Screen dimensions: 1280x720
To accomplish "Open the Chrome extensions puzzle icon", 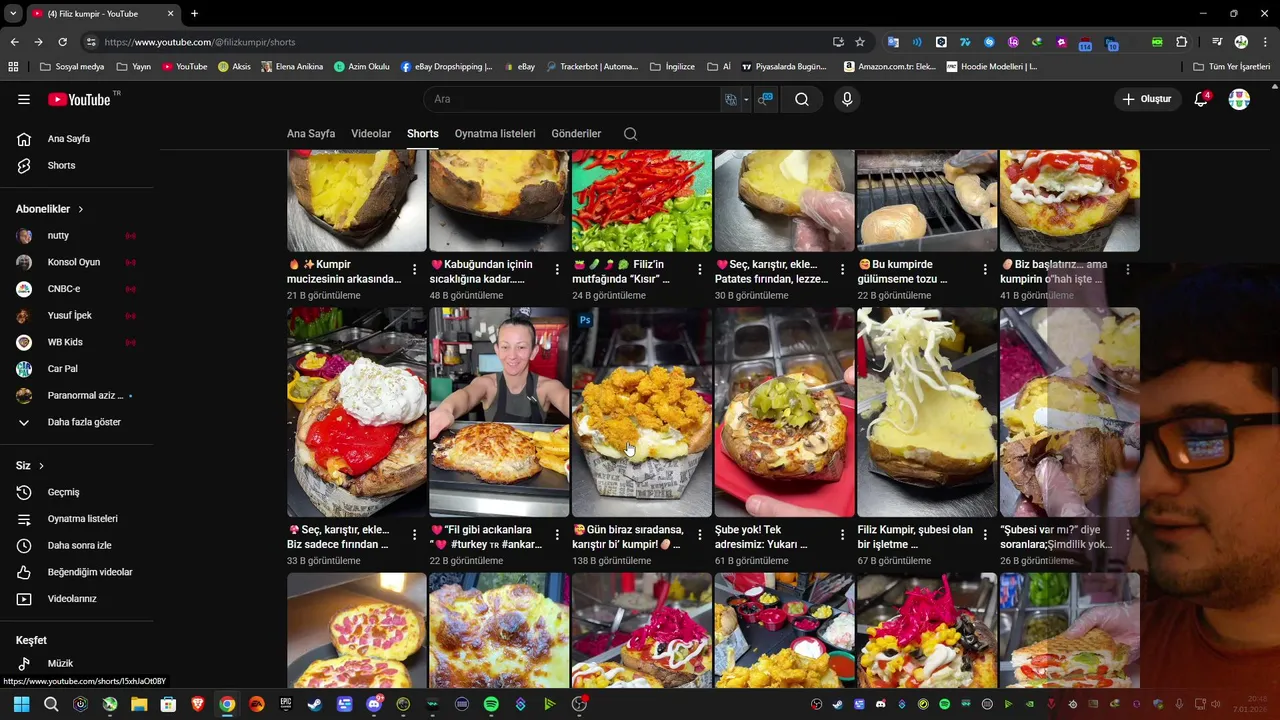I will 1182,42.
